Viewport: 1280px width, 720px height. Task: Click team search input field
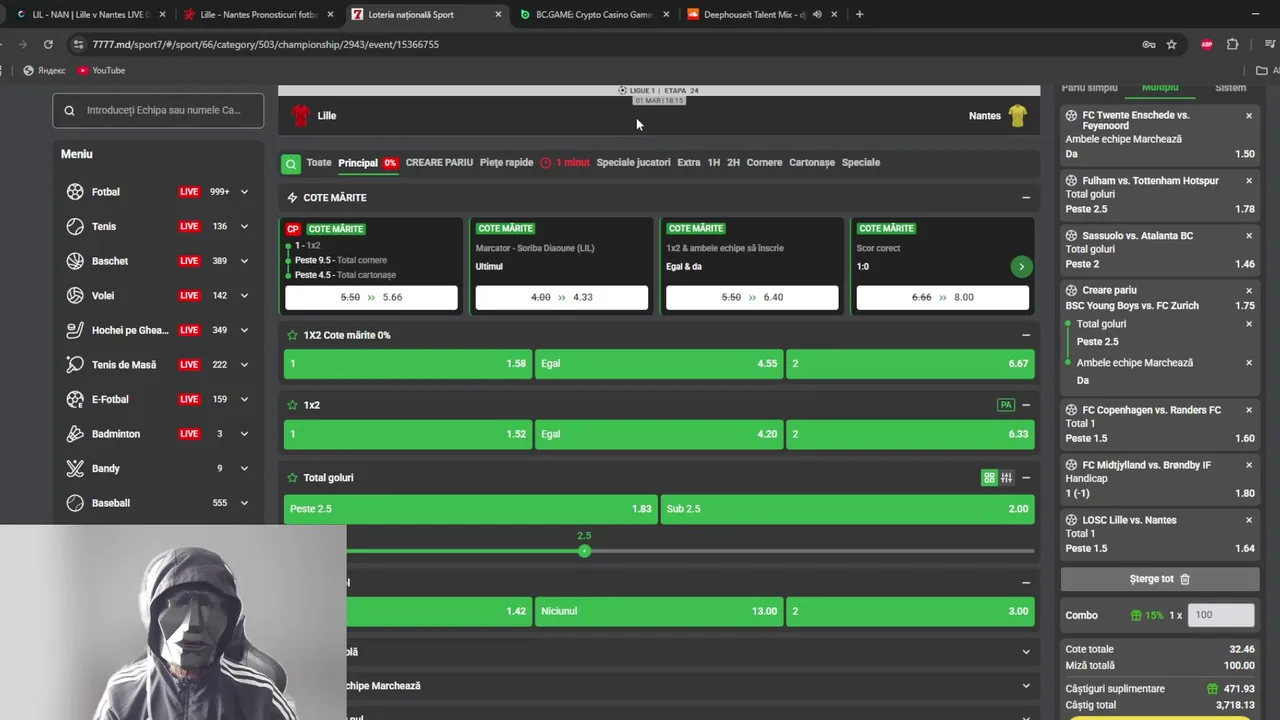[x=158, y=110]
